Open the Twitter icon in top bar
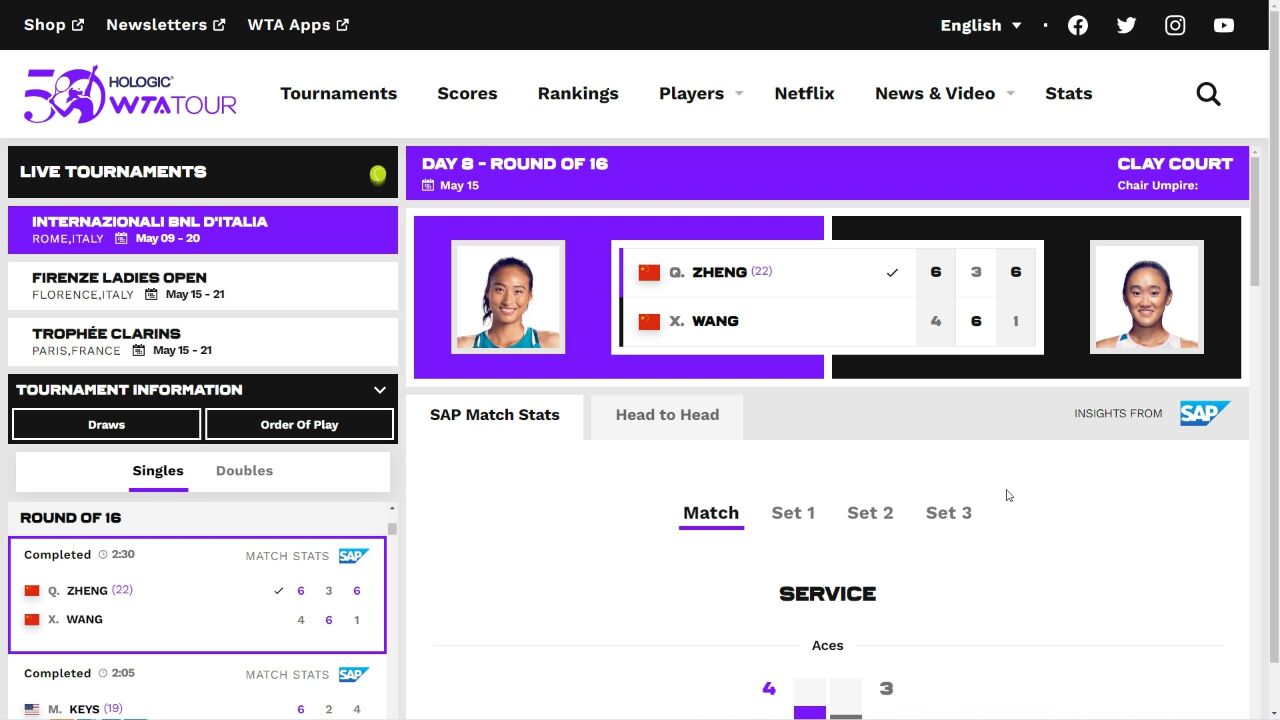Screen dimensions: 1280x720 (1127, 25)
